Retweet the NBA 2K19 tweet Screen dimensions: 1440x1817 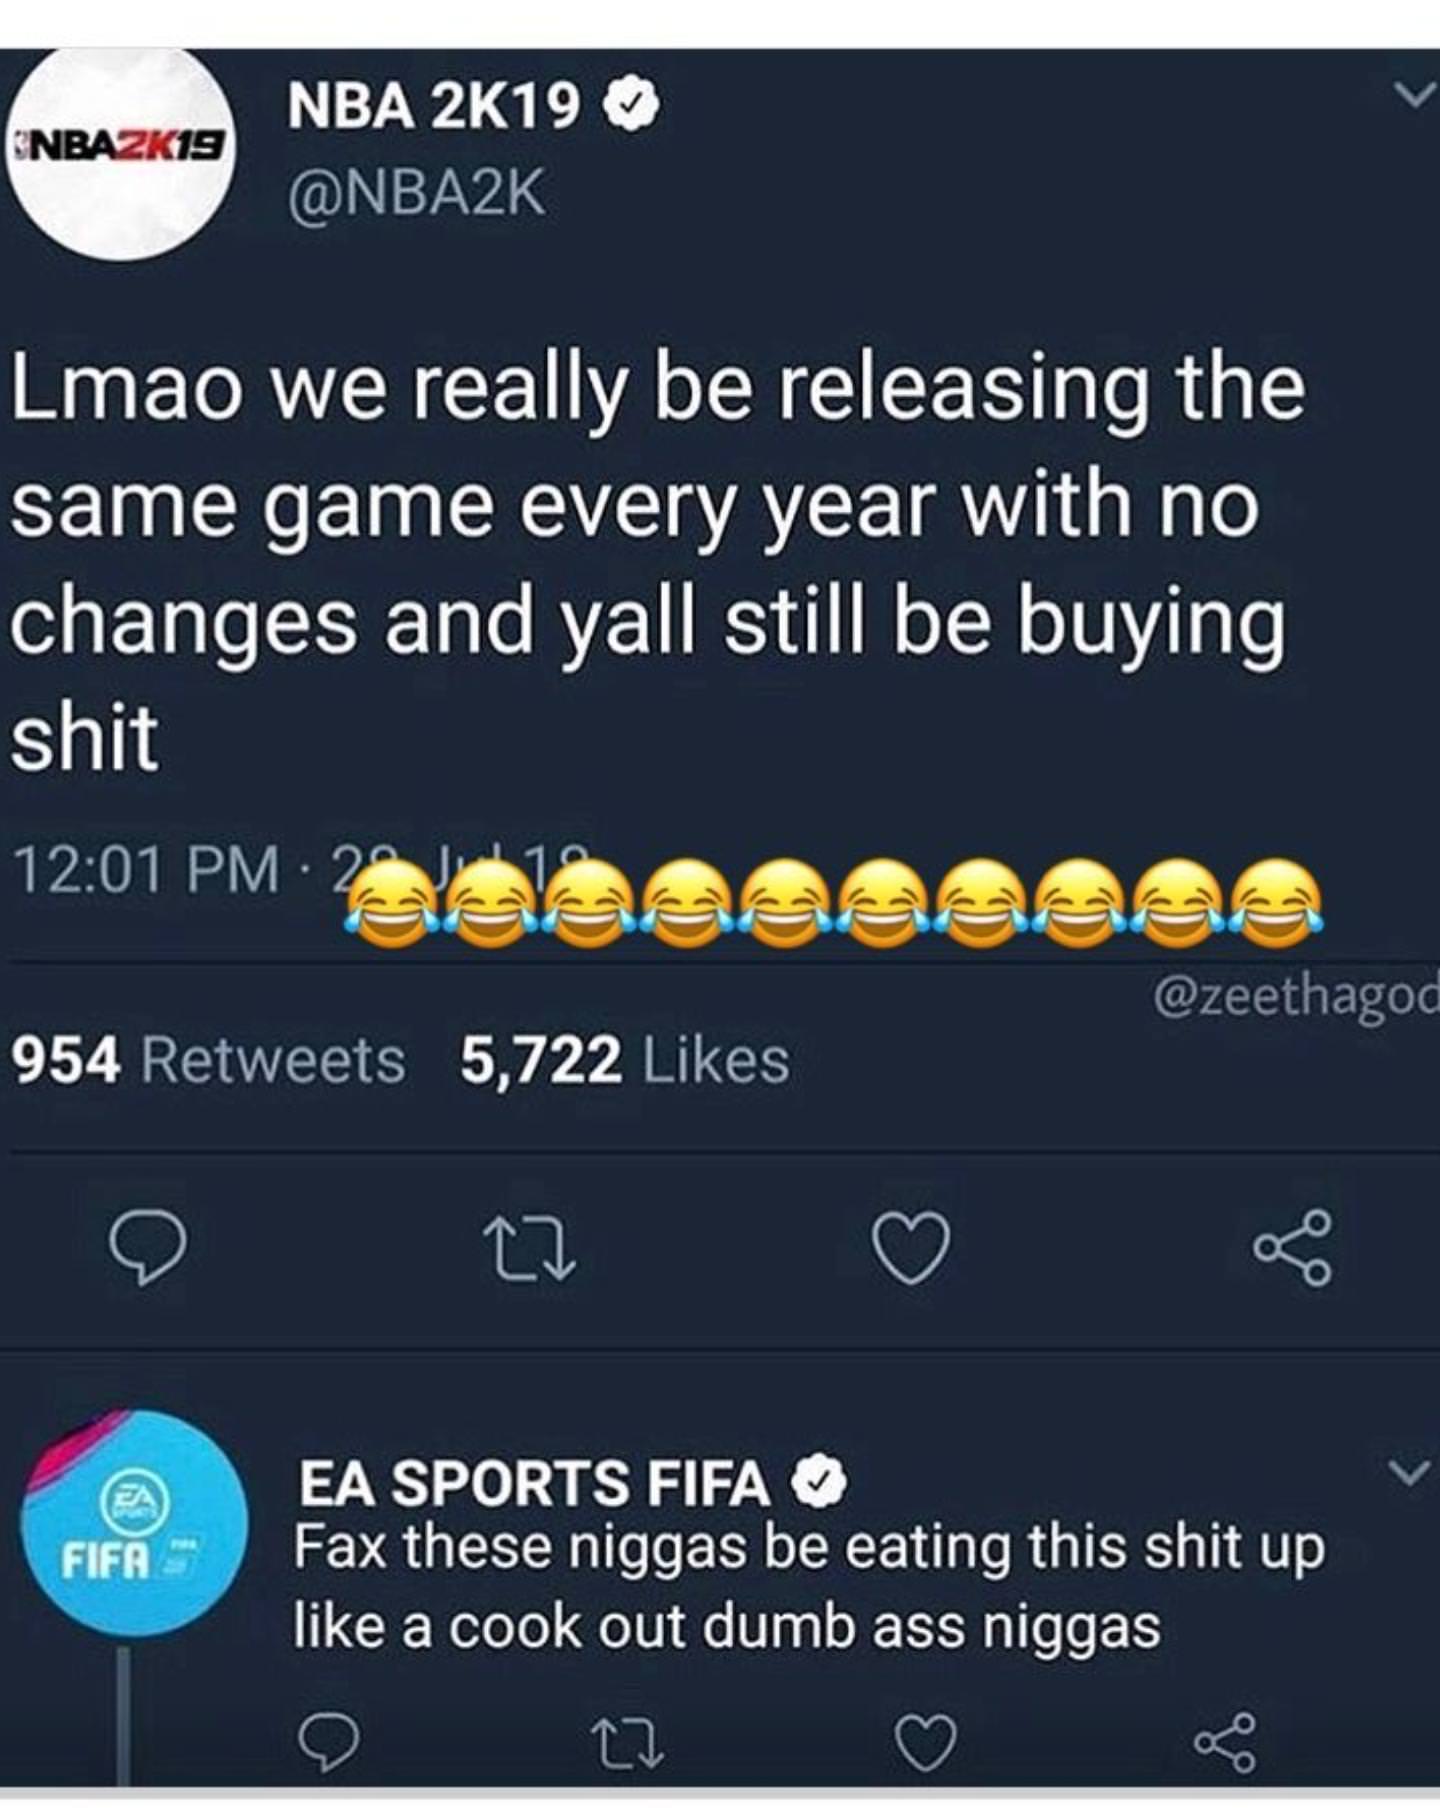[x=529, y=1247]
